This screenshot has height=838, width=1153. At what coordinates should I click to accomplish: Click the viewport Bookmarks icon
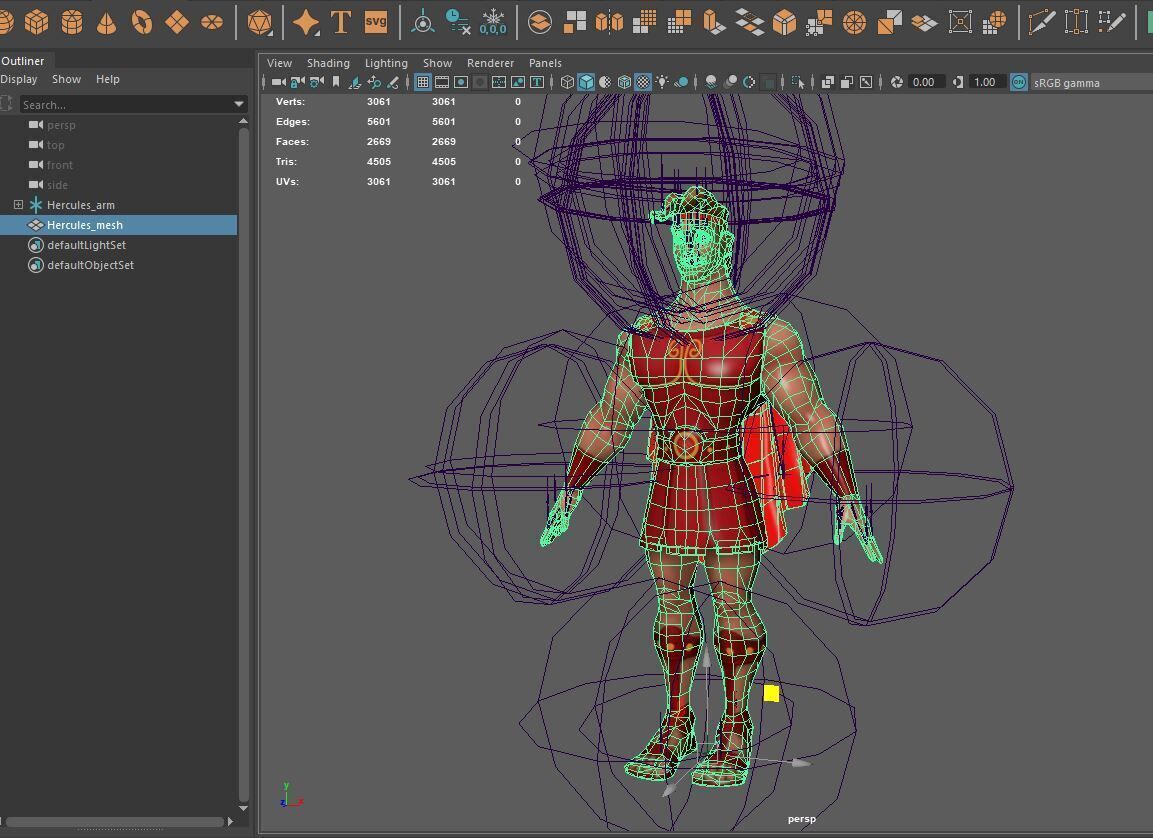pyautogui.click(x=336, y=82)
